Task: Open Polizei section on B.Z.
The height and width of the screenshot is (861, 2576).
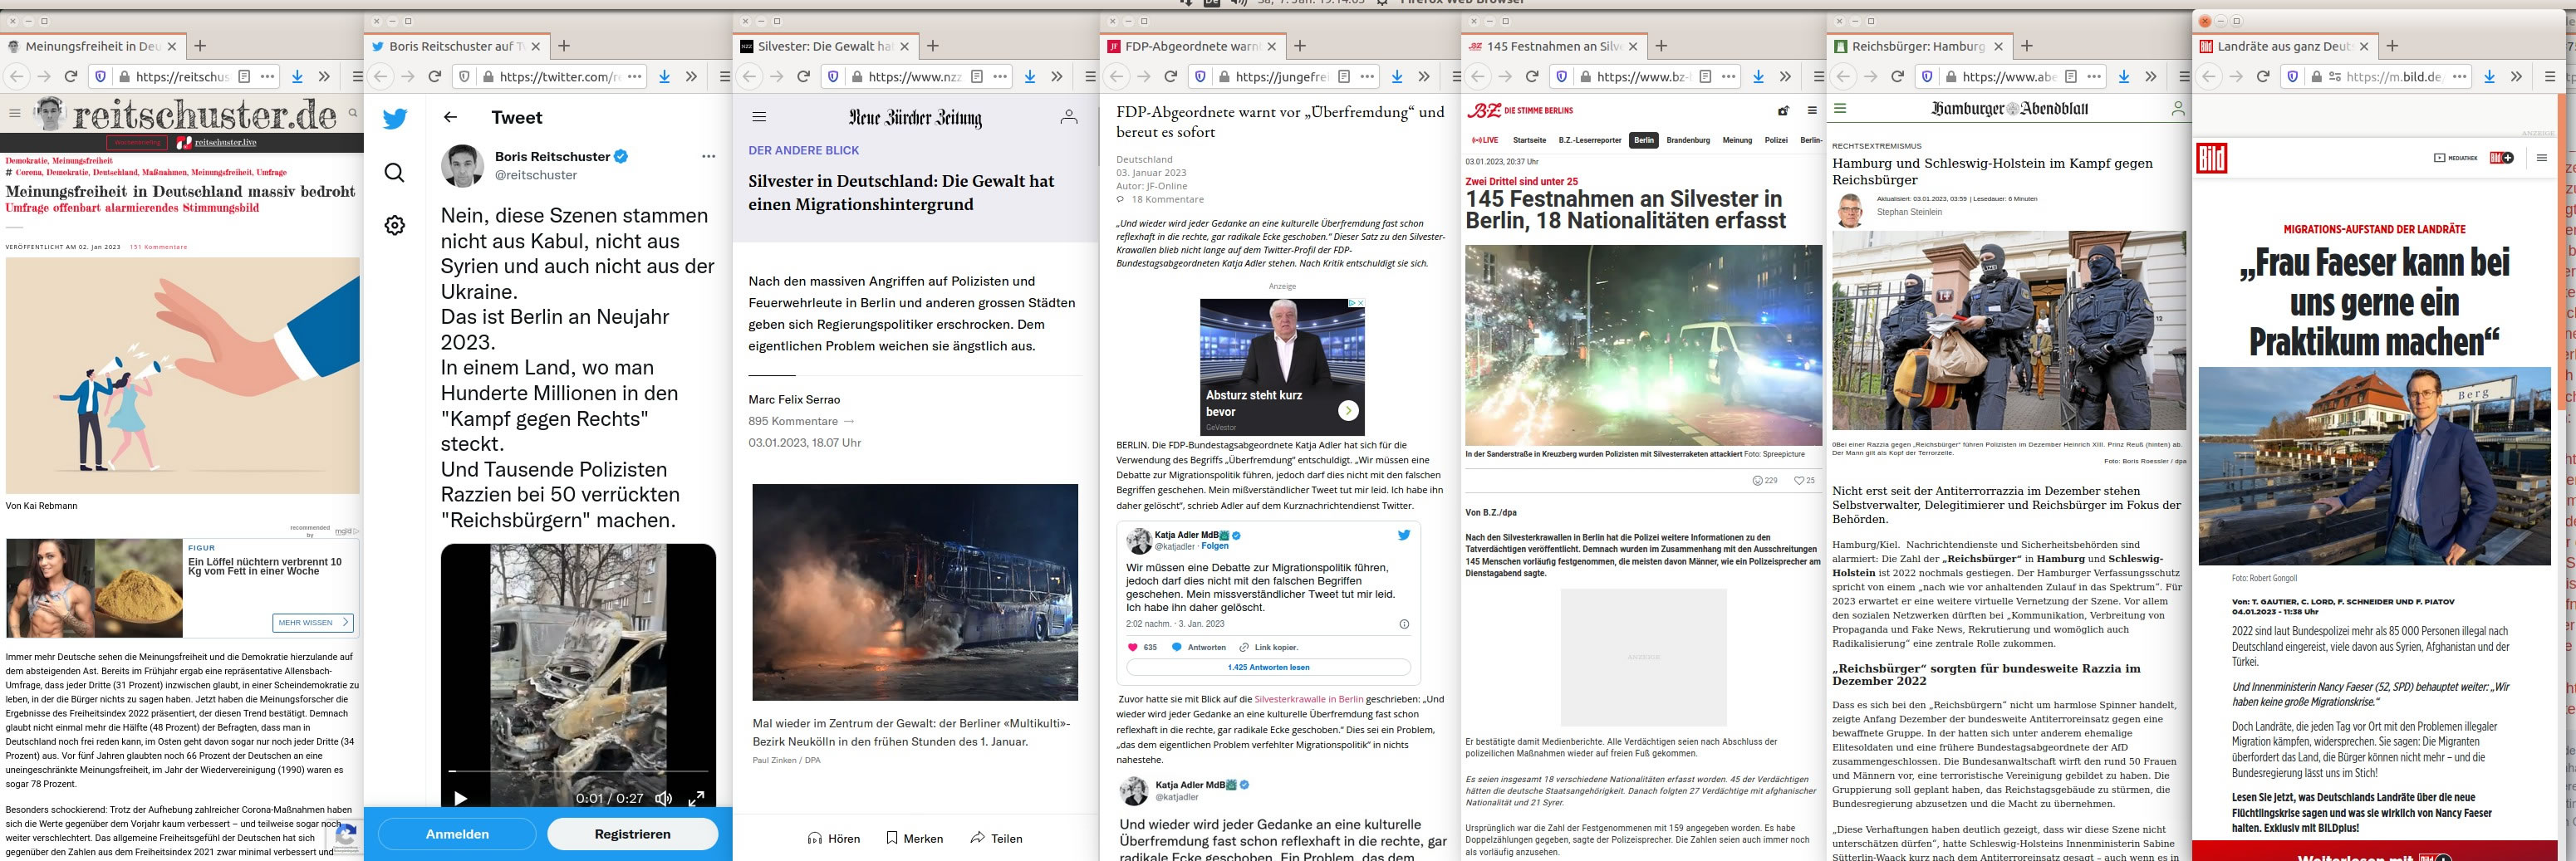Action: [x=1776, y=140]
